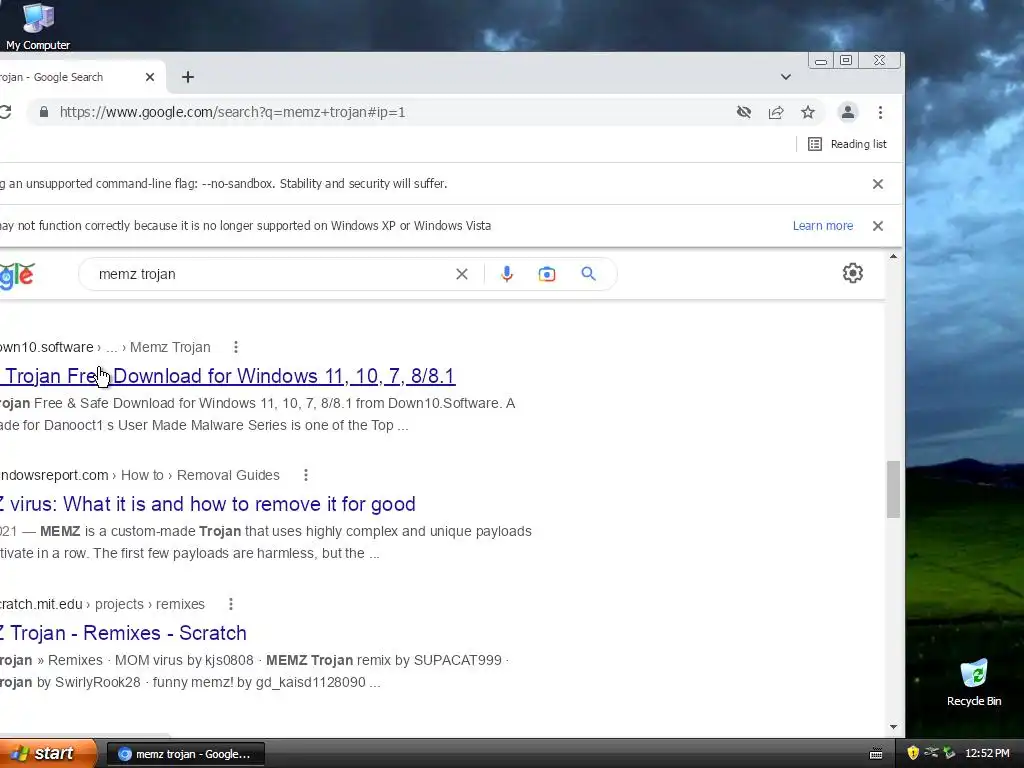Open the Recycle Bin desktop icon

974,682
